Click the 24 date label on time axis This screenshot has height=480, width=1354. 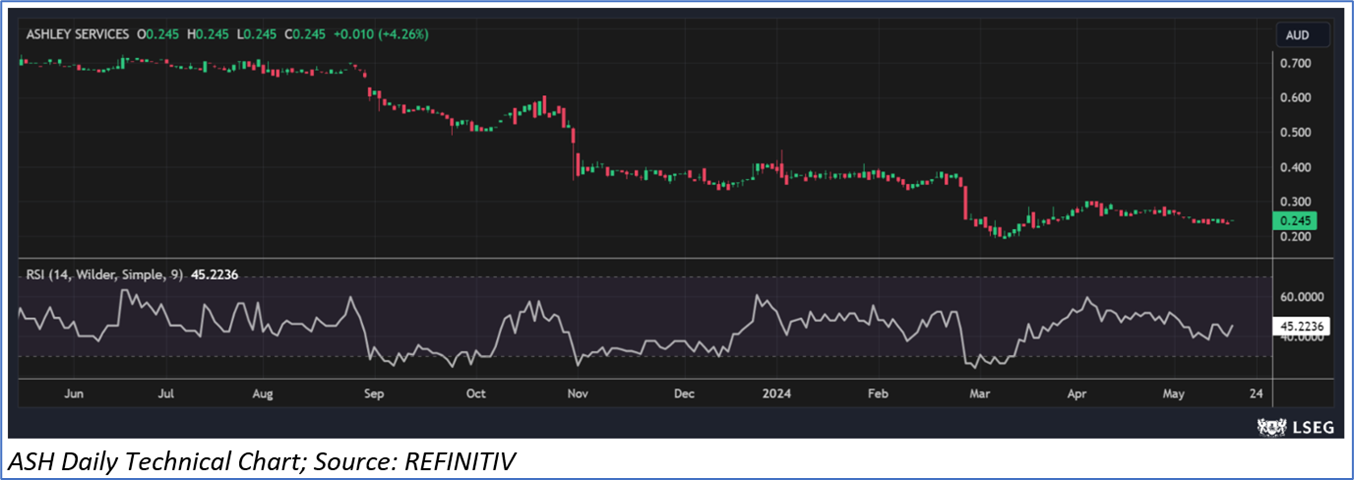coord(1255,394)
